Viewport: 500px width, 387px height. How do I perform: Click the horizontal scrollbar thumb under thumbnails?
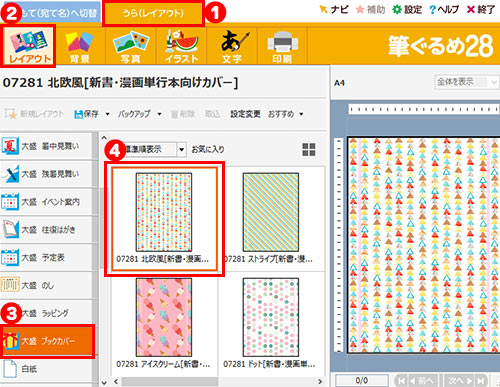[170, 381]
